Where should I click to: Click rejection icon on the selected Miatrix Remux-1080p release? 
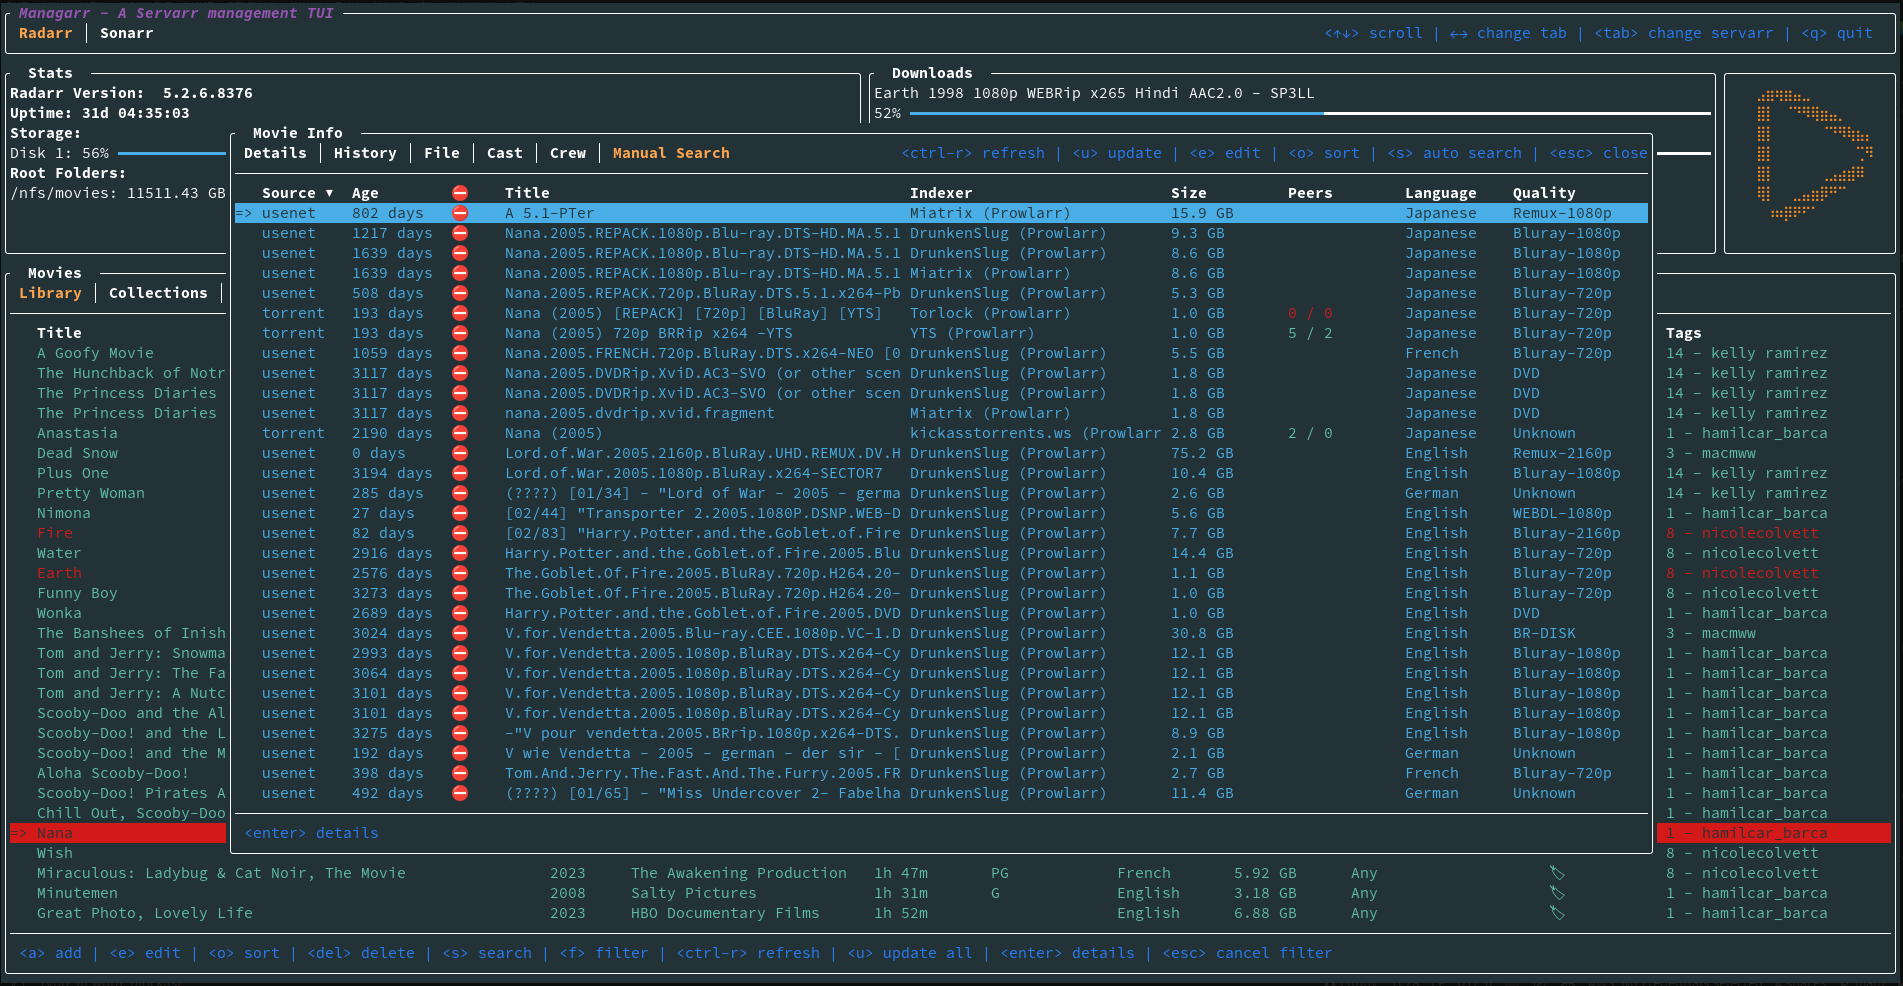[460, 213]
